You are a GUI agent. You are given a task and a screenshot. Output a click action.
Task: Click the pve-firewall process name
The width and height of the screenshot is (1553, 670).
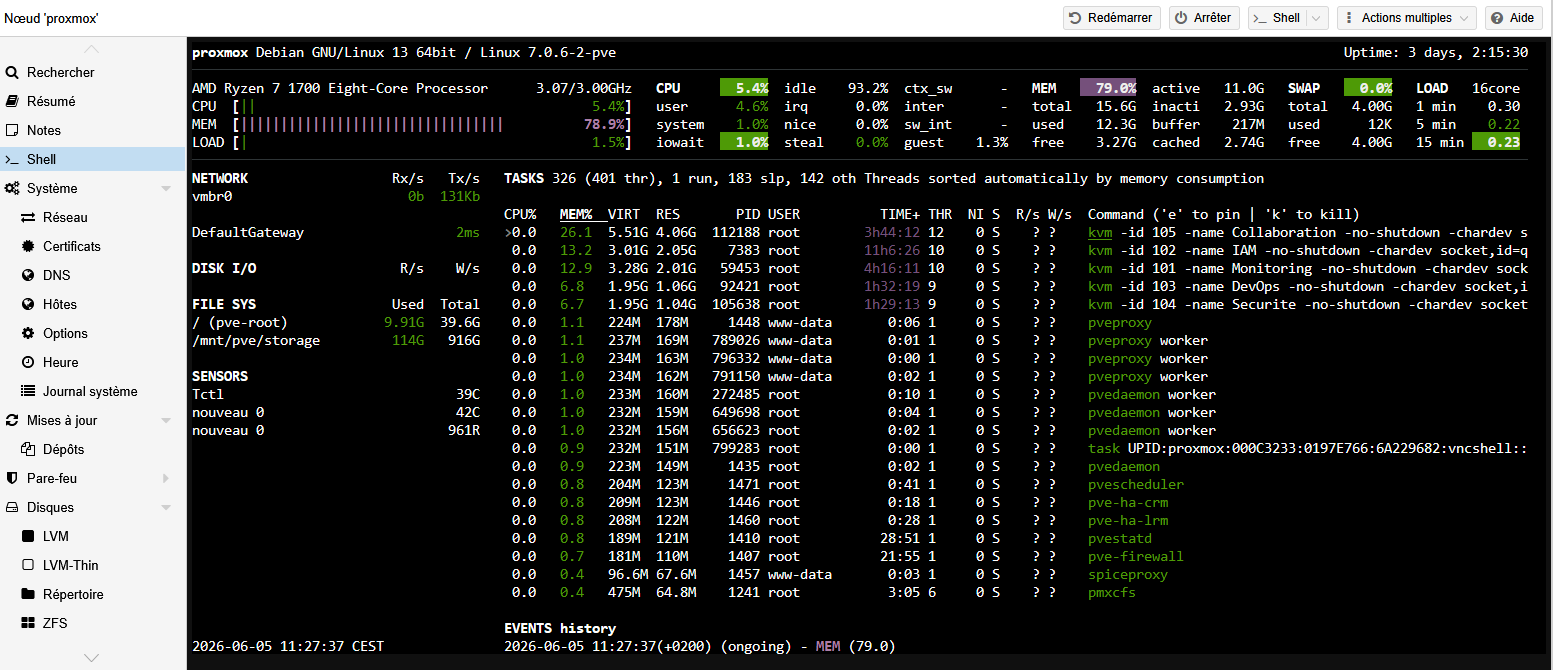pos(1136,556)
